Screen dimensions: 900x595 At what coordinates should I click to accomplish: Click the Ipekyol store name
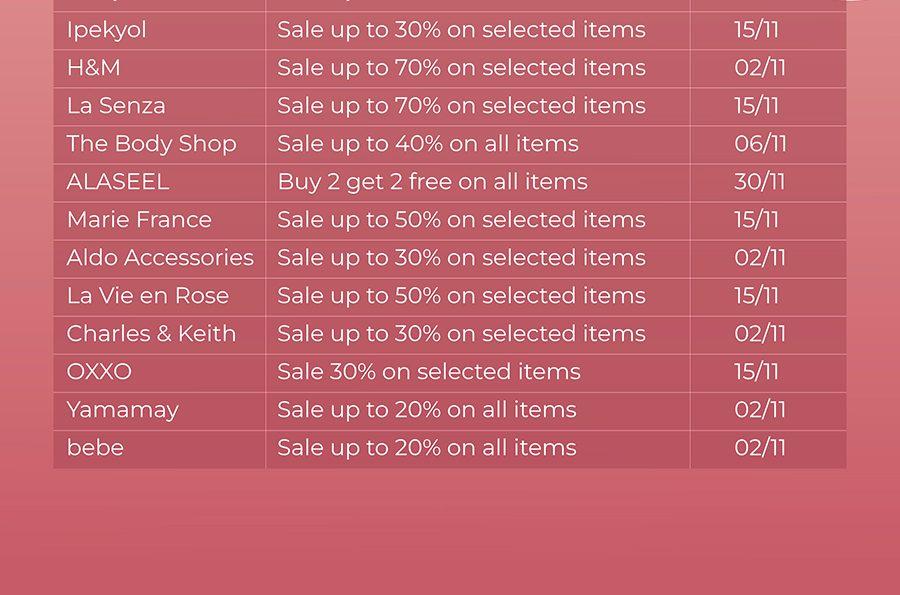[x=107, y=30]
